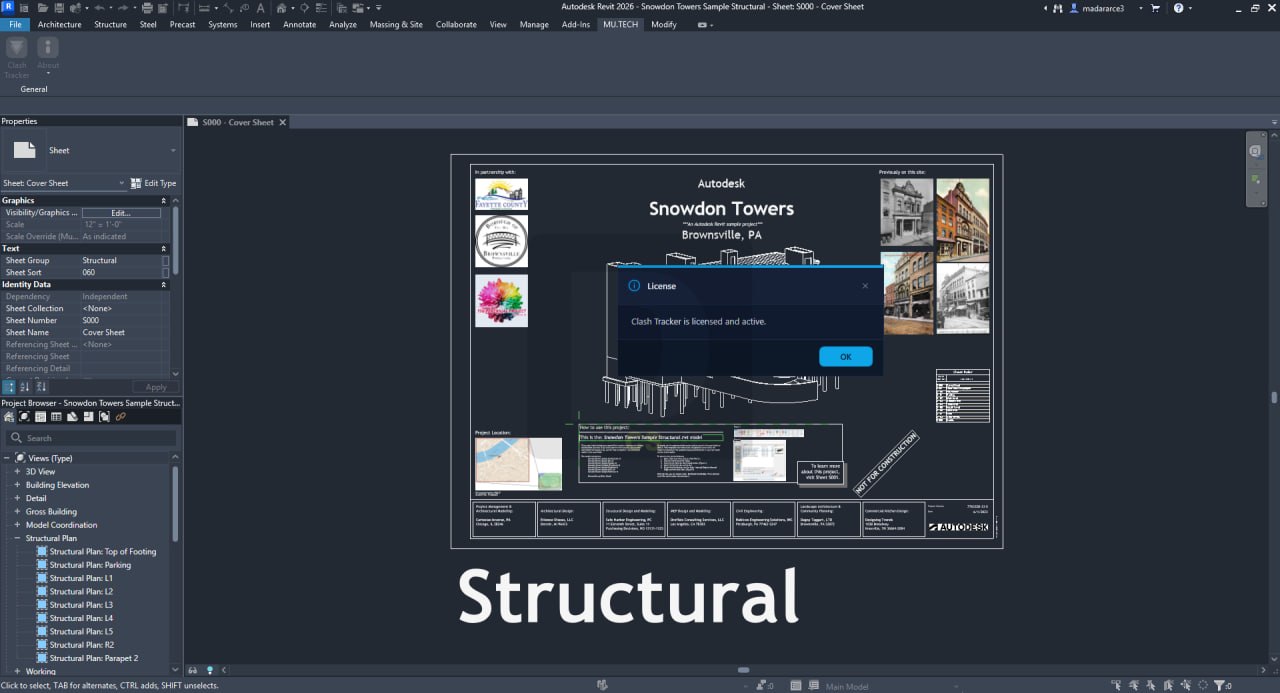
Task: Collapse the Text property group
Action: [164, 248]
